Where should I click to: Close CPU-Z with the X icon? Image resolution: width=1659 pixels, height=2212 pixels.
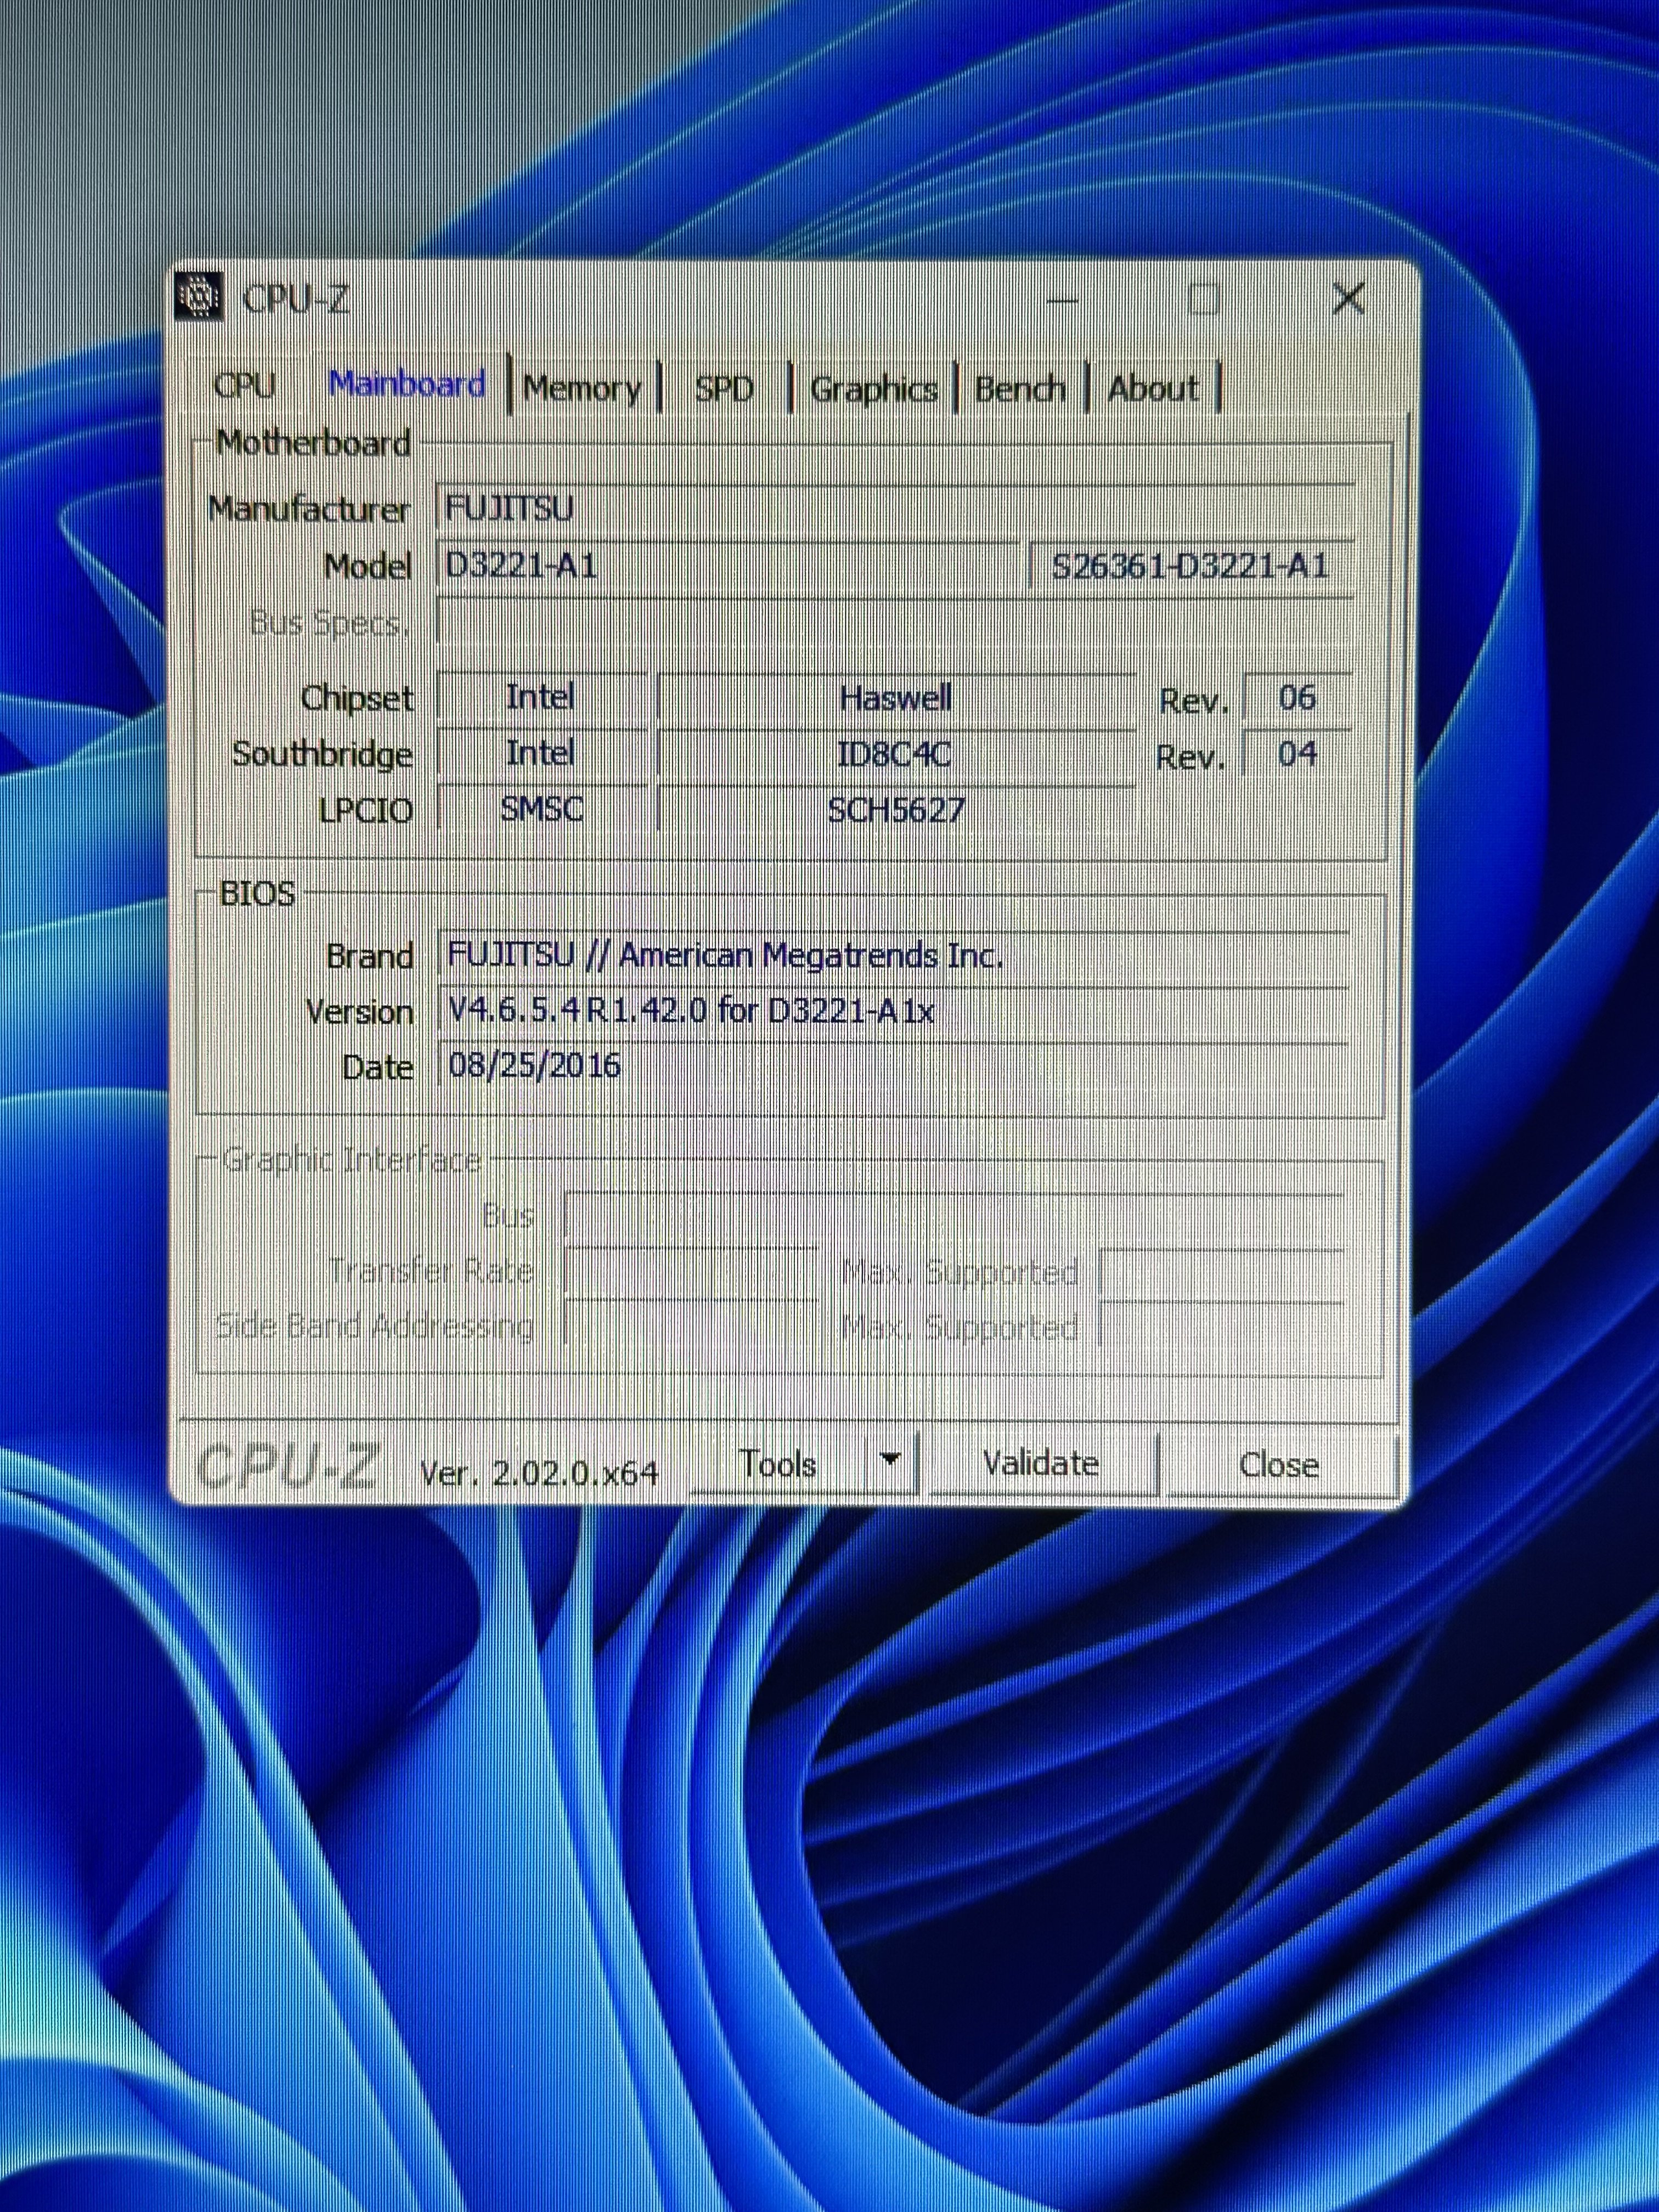1348,298
